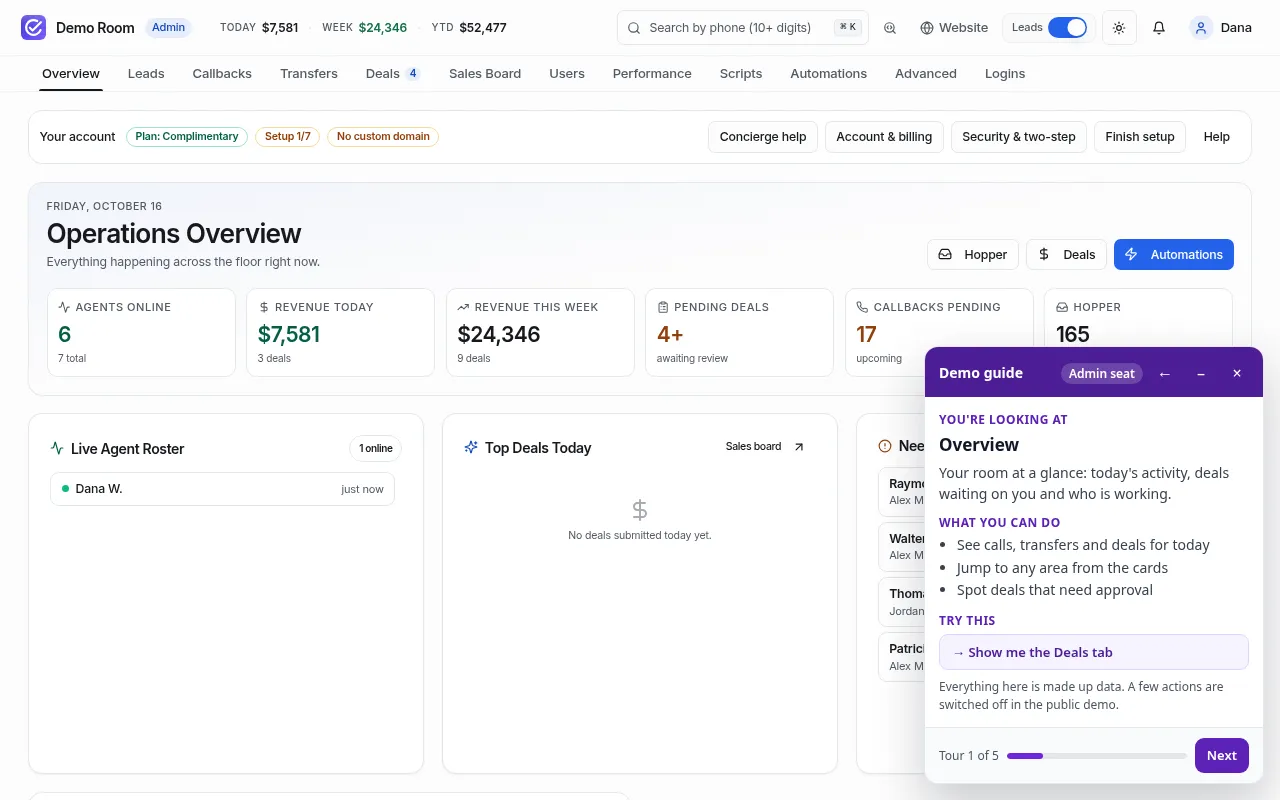Open the Deals tab with badge 4
Screen dimensions: 1280x800
click(x=393, y=73)
